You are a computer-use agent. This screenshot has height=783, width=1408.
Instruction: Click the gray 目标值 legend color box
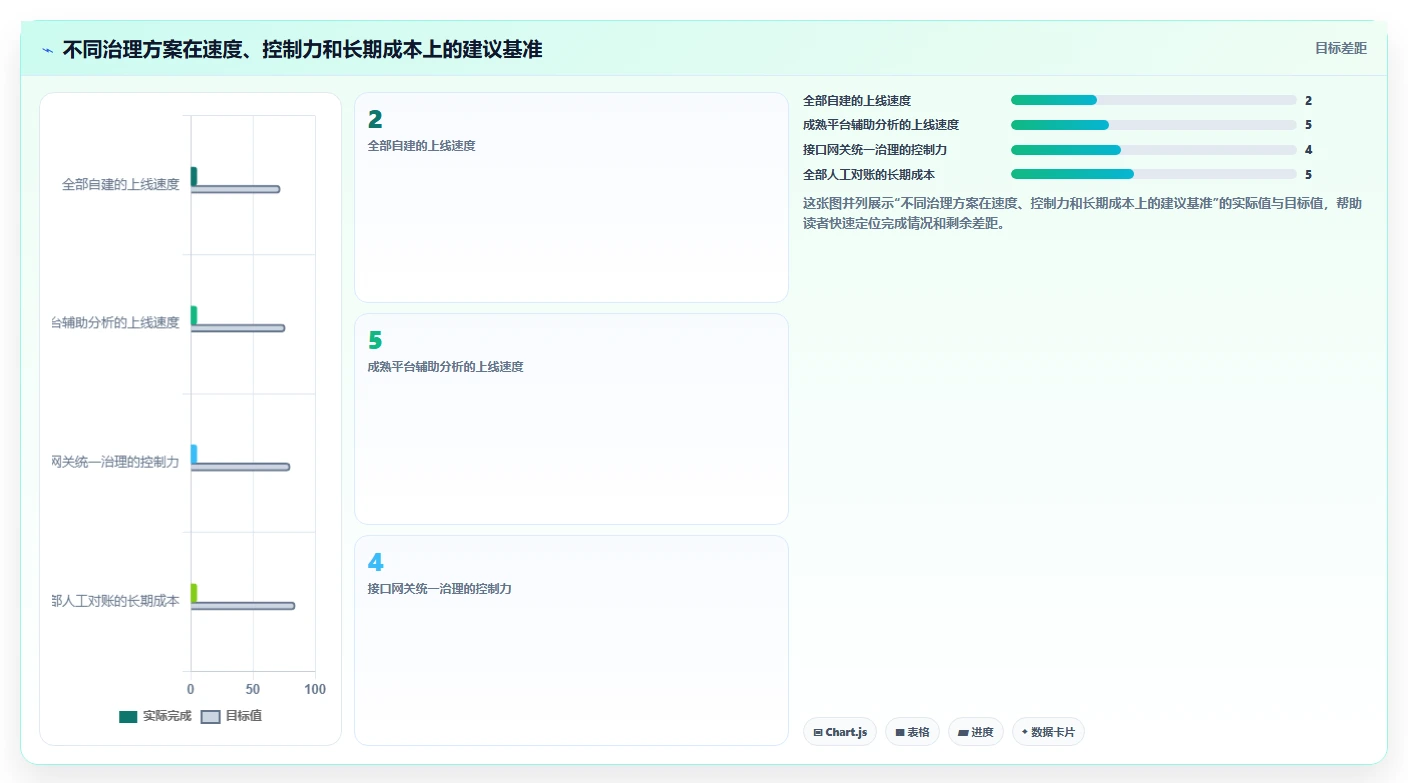click(210, 716)
